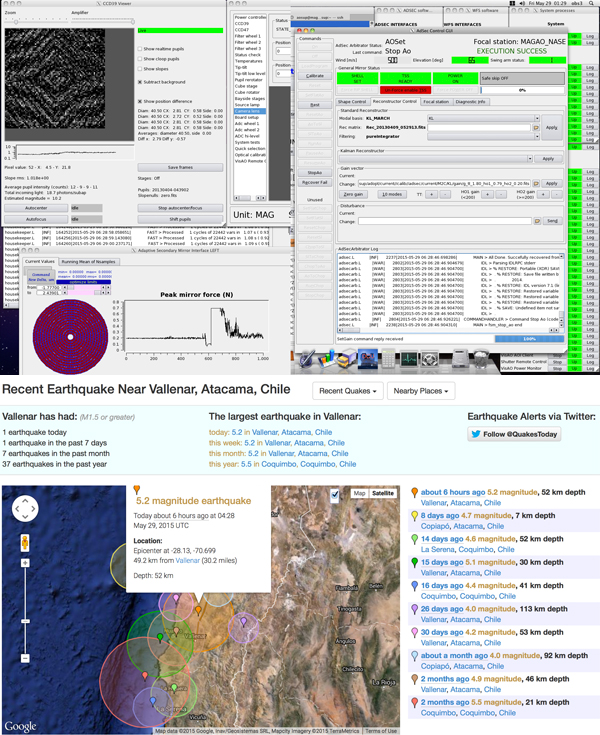The height and width of the screenshot is (735, 600).
Task: Click the orange 5.2 magnitude map pin
Action: click(x=198, y=610)
